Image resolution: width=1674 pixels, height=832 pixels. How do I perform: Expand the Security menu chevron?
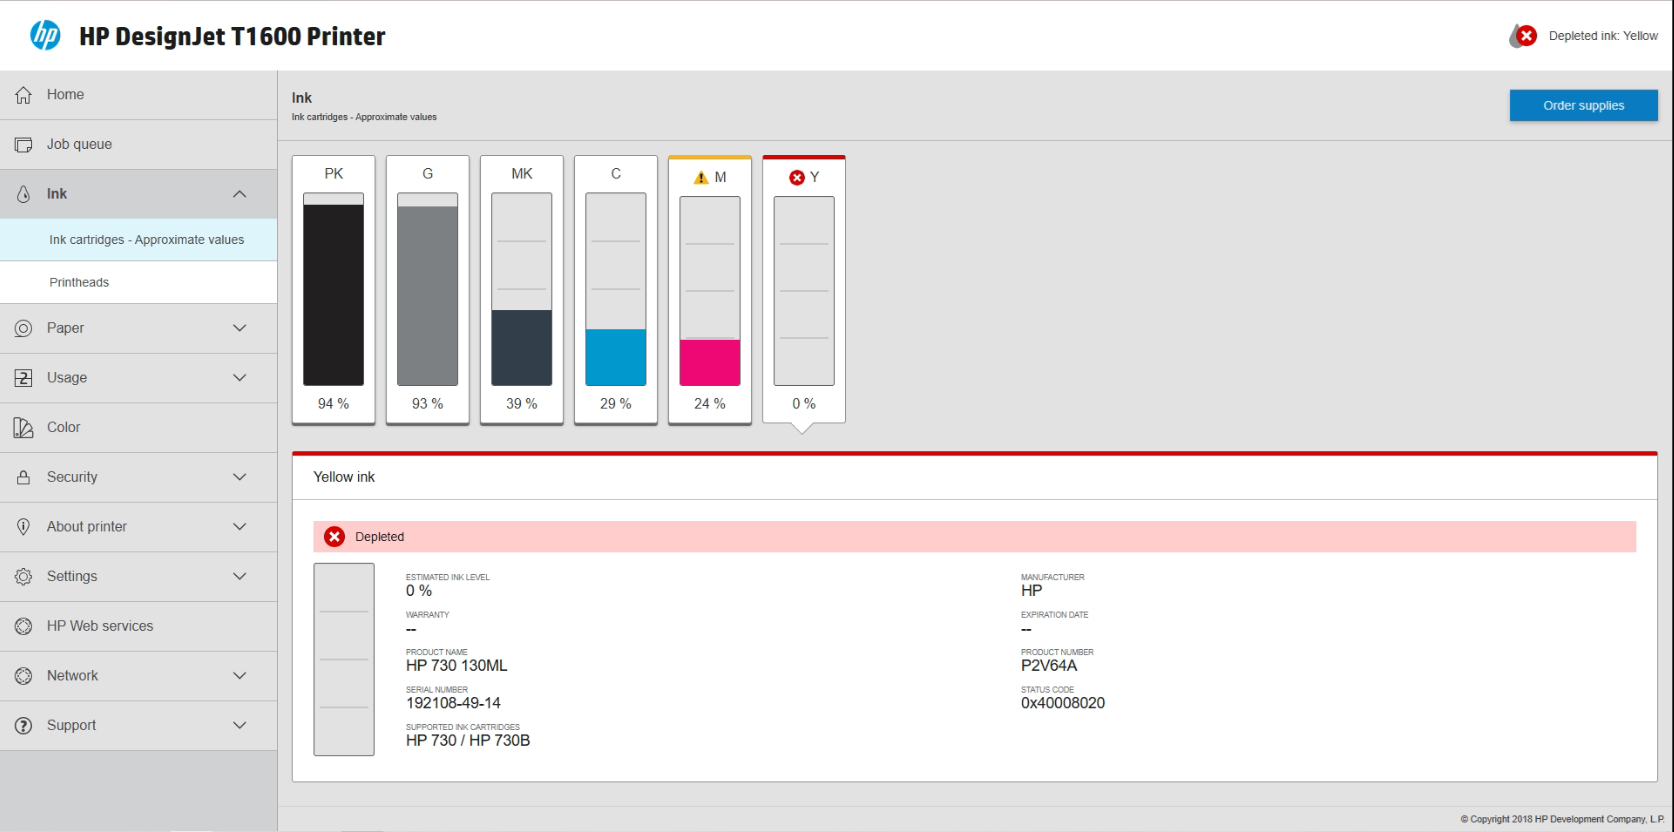click(239, 477)
